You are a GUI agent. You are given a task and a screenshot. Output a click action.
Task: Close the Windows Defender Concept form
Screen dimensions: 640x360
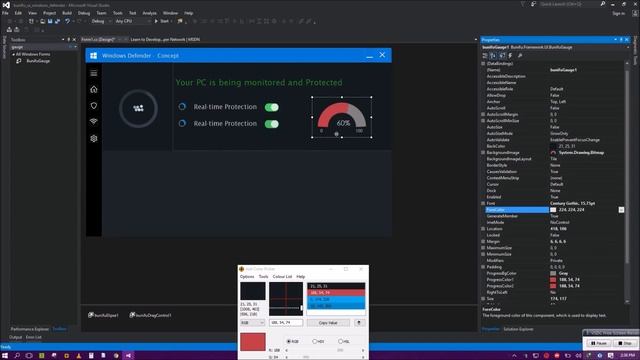click(382, 55)
